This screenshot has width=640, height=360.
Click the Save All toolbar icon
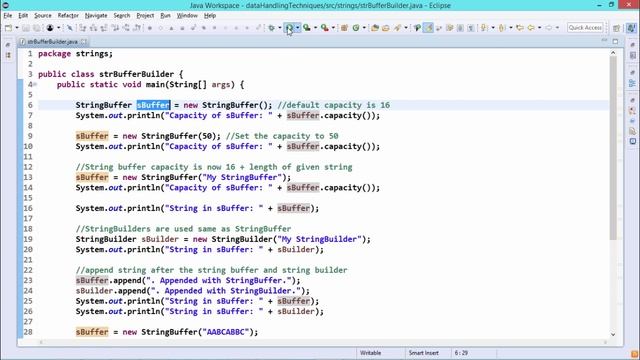pyautogui.click(x=37, y=28)
